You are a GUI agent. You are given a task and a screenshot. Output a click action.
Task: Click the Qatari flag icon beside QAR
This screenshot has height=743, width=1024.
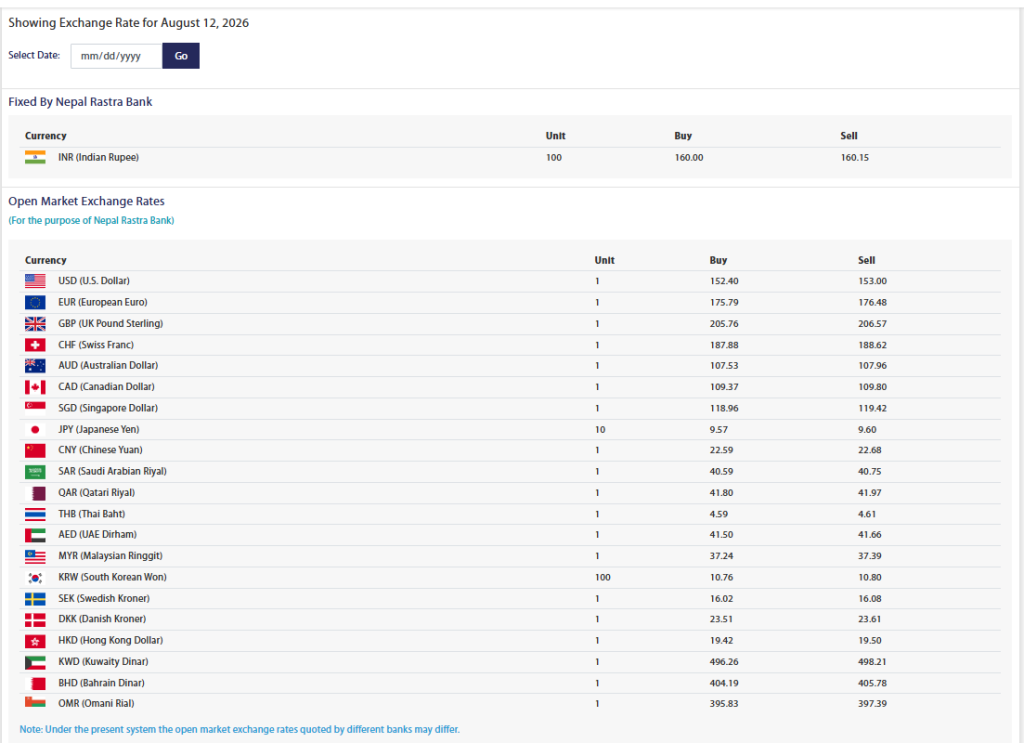(35, 493)
